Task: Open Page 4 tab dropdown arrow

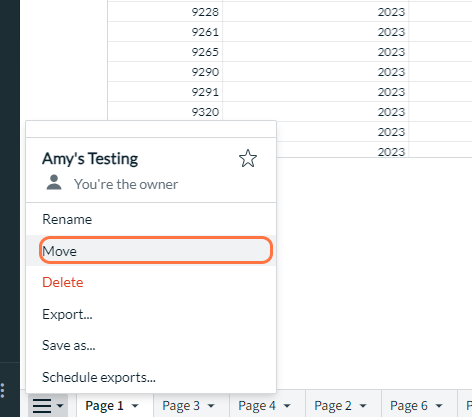Action: (x=287, y=406)
